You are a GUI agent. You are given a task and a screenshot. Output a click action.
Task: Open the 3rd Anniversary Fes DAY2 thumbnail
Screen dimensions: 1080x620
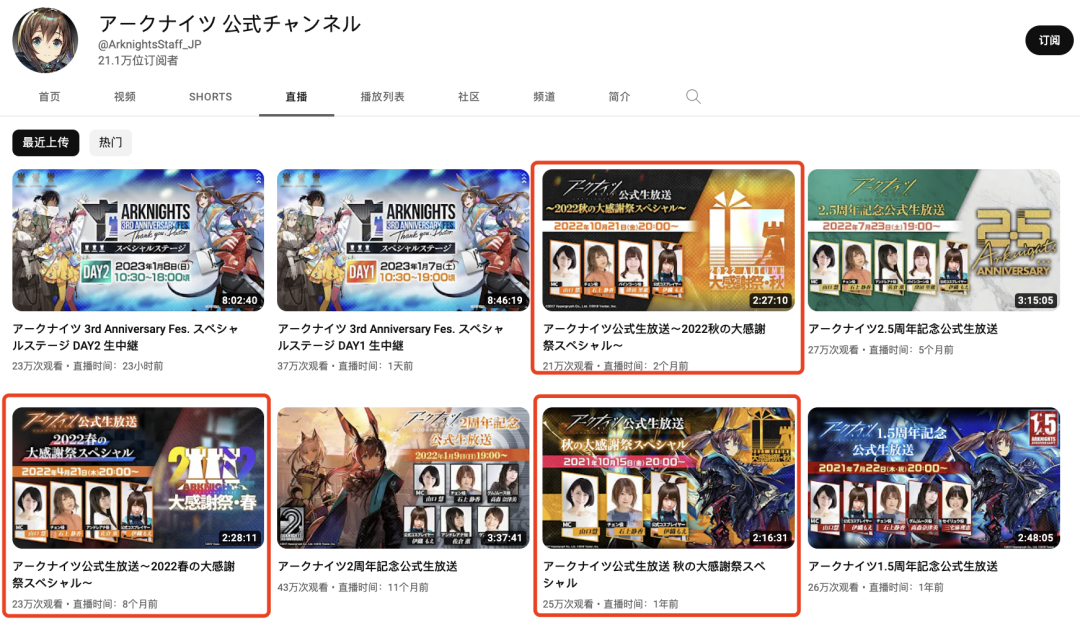click(138, 240)
